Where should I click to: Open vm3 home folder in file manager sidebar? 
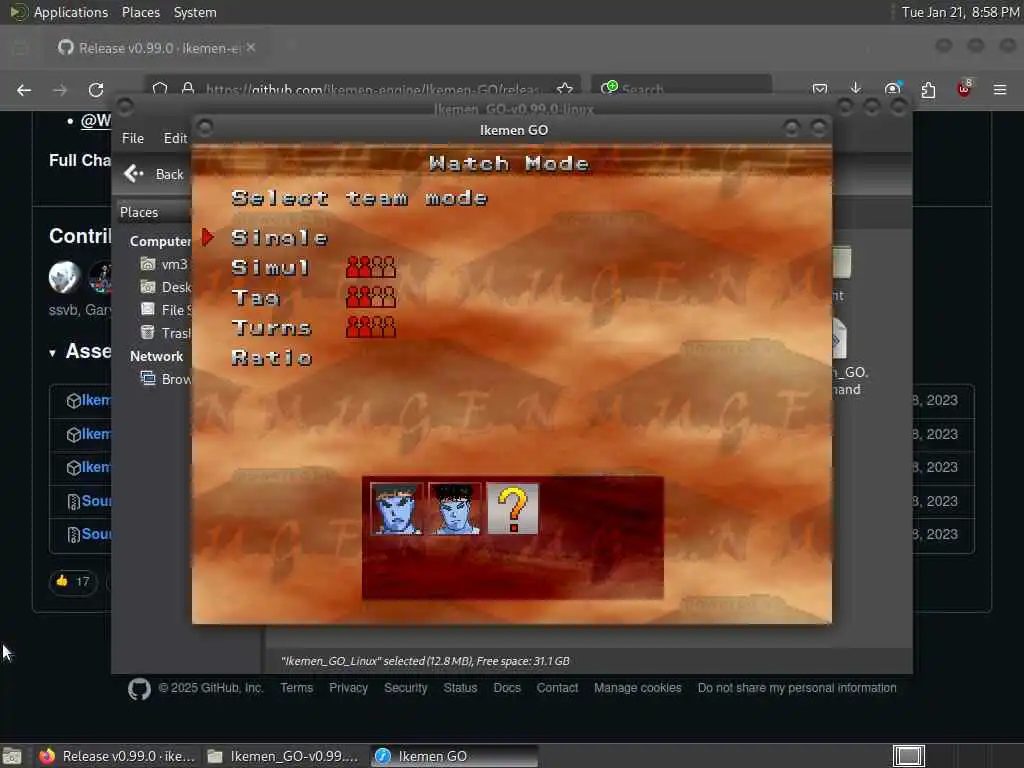pos(164,264)
